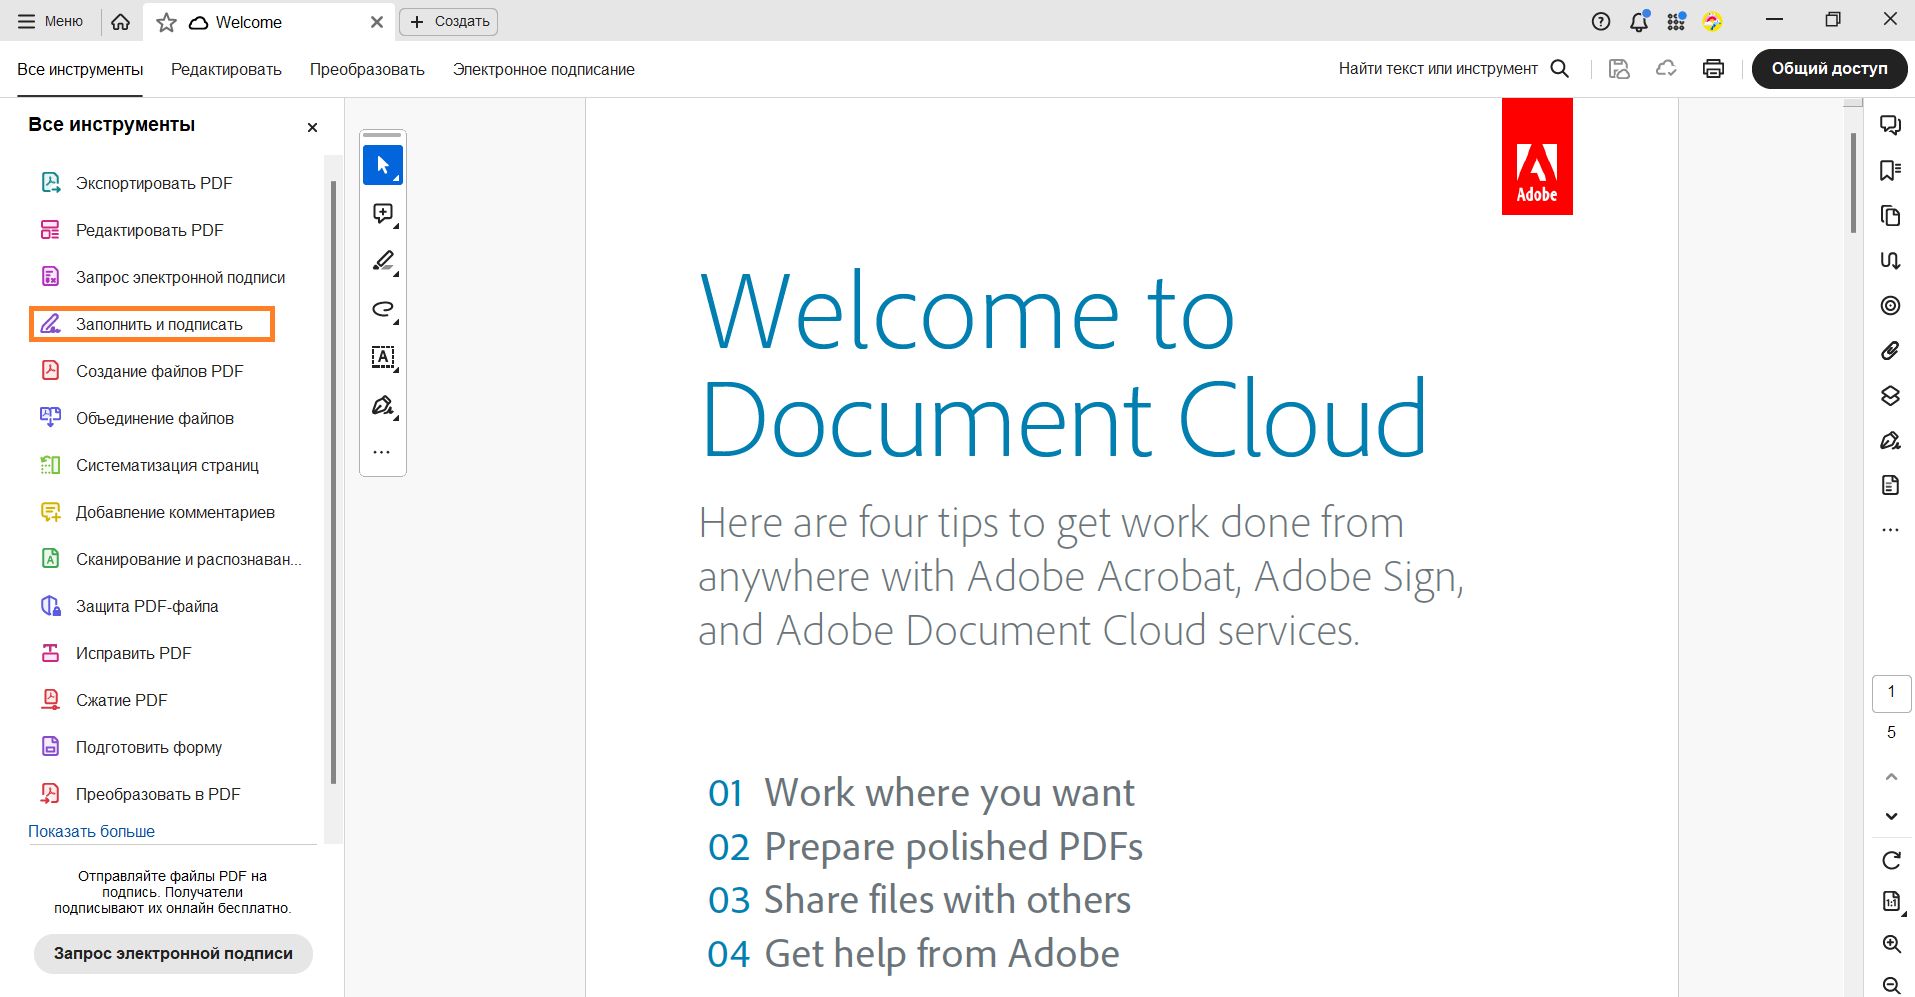The height and width of the screenshot is (997, 1915).
Task: Open the Bookmarks panel
Action: [1890, 170]
